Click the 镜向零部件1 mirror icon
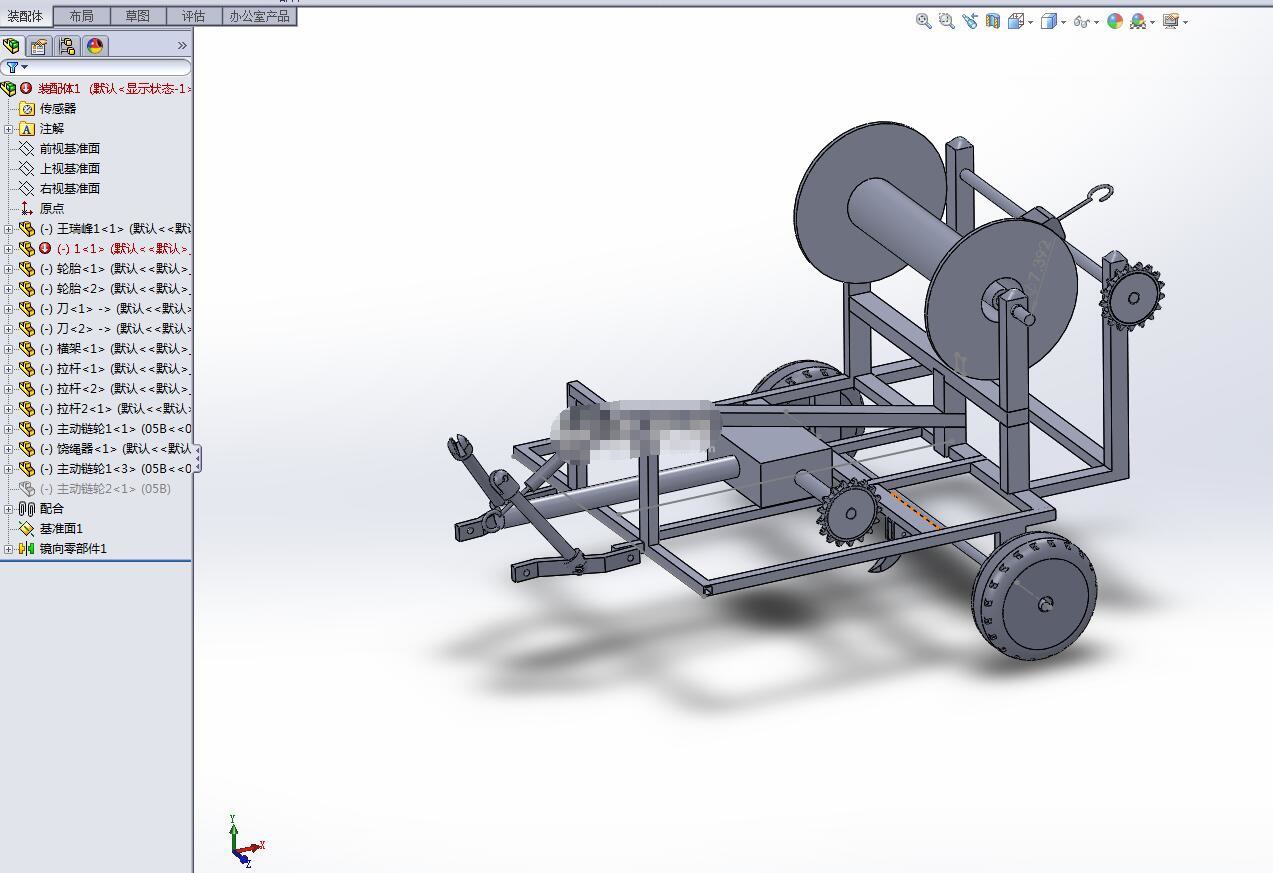Screen dimensions: 1273x873 [27, 548]
